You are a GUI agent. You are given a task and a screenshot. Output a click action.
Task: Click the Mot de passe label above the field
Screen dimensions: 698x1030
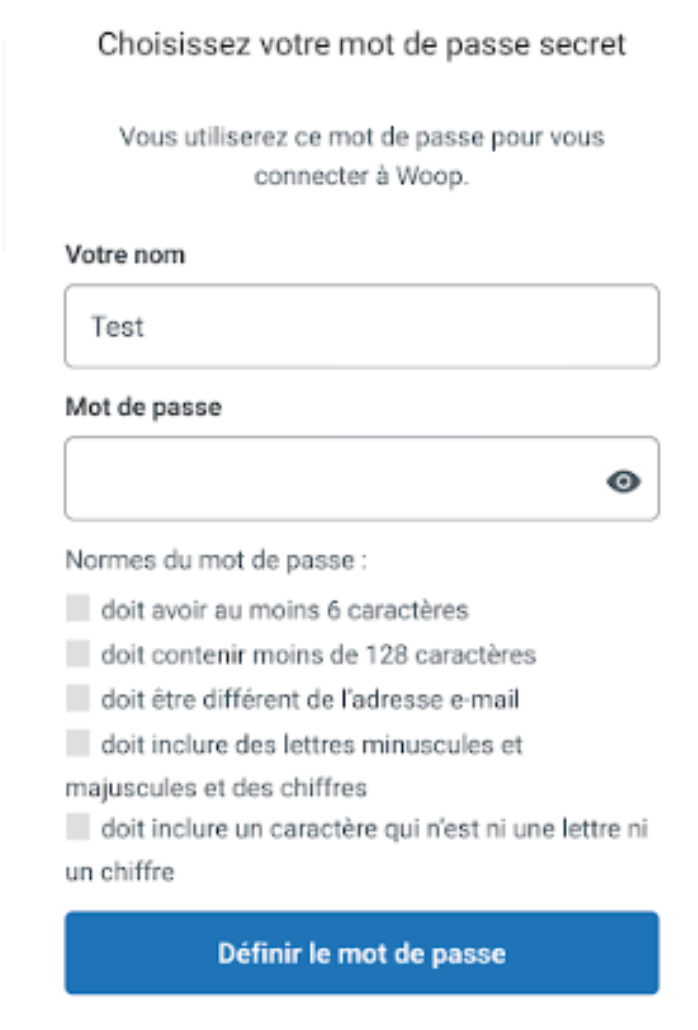click(143, 407)
